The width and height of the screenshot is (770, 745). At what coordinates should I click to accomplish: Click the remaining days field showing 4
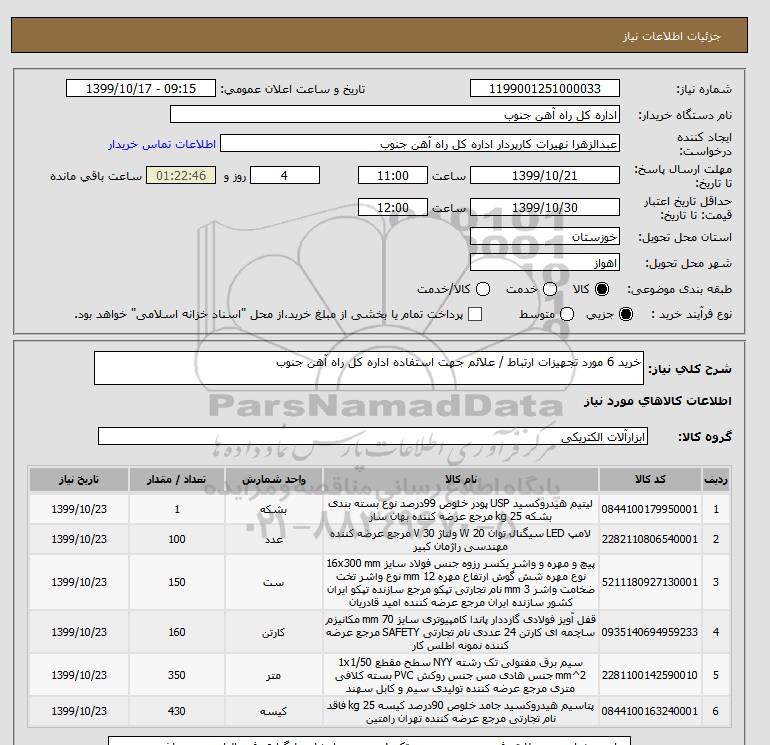[285, 175]
